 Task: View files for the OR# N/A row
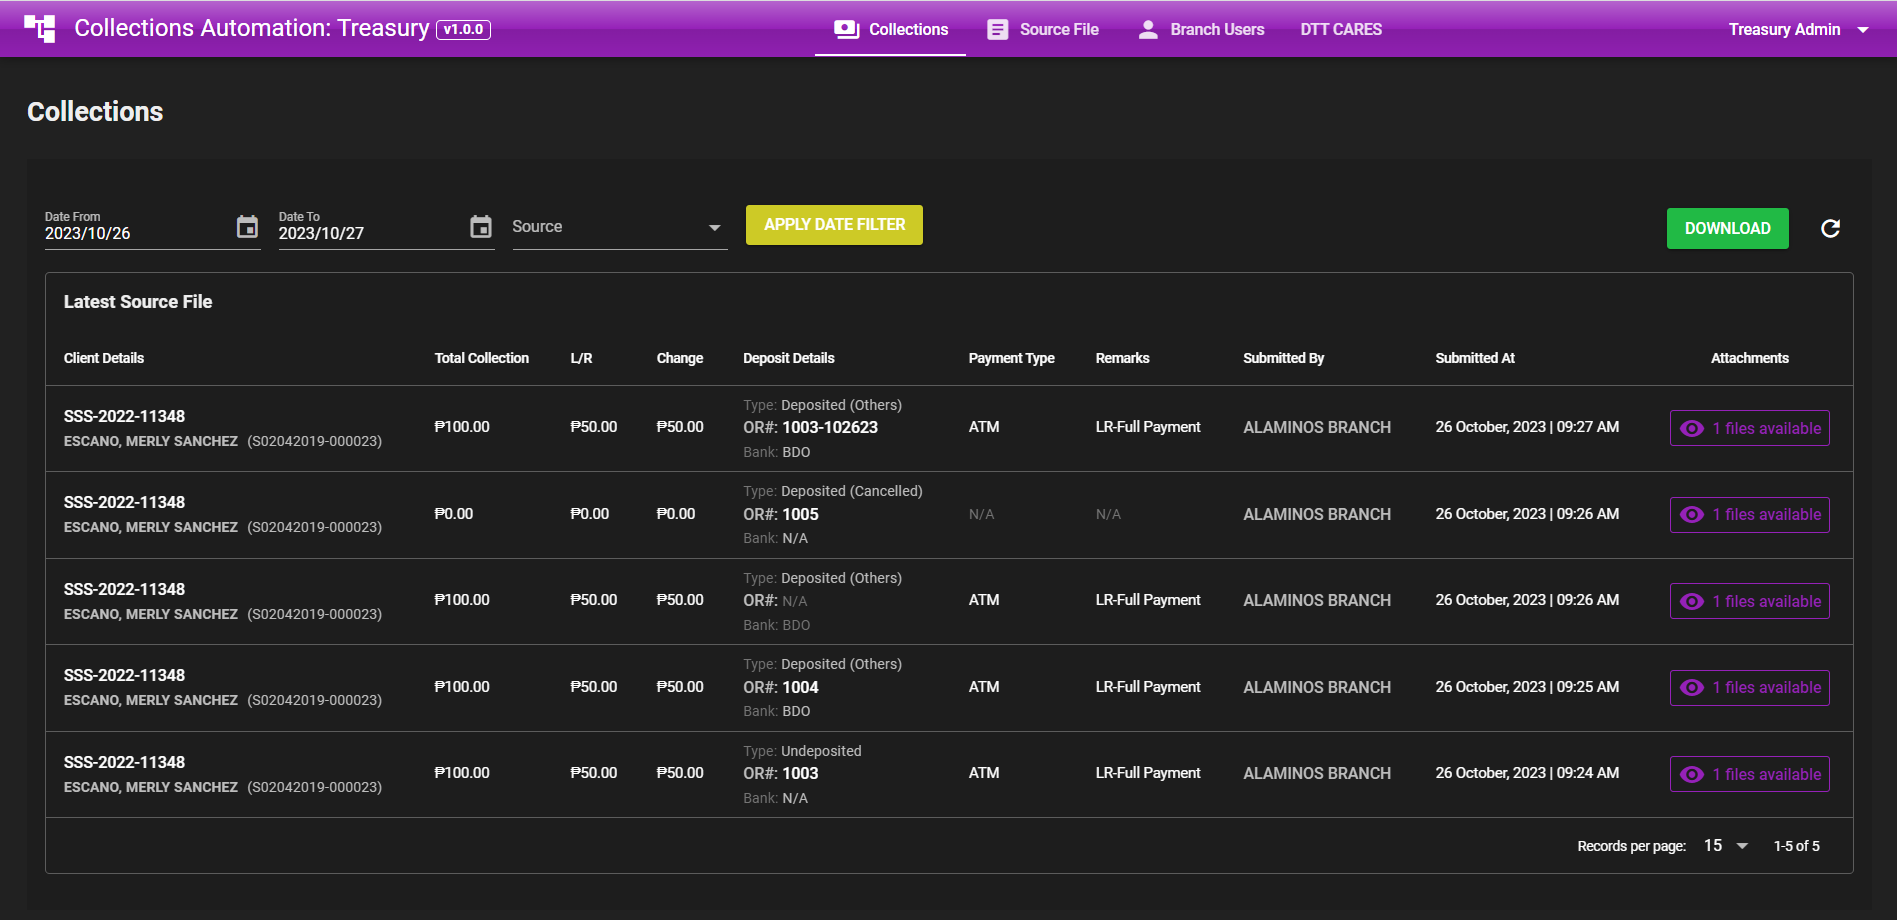pos(1749,601)
